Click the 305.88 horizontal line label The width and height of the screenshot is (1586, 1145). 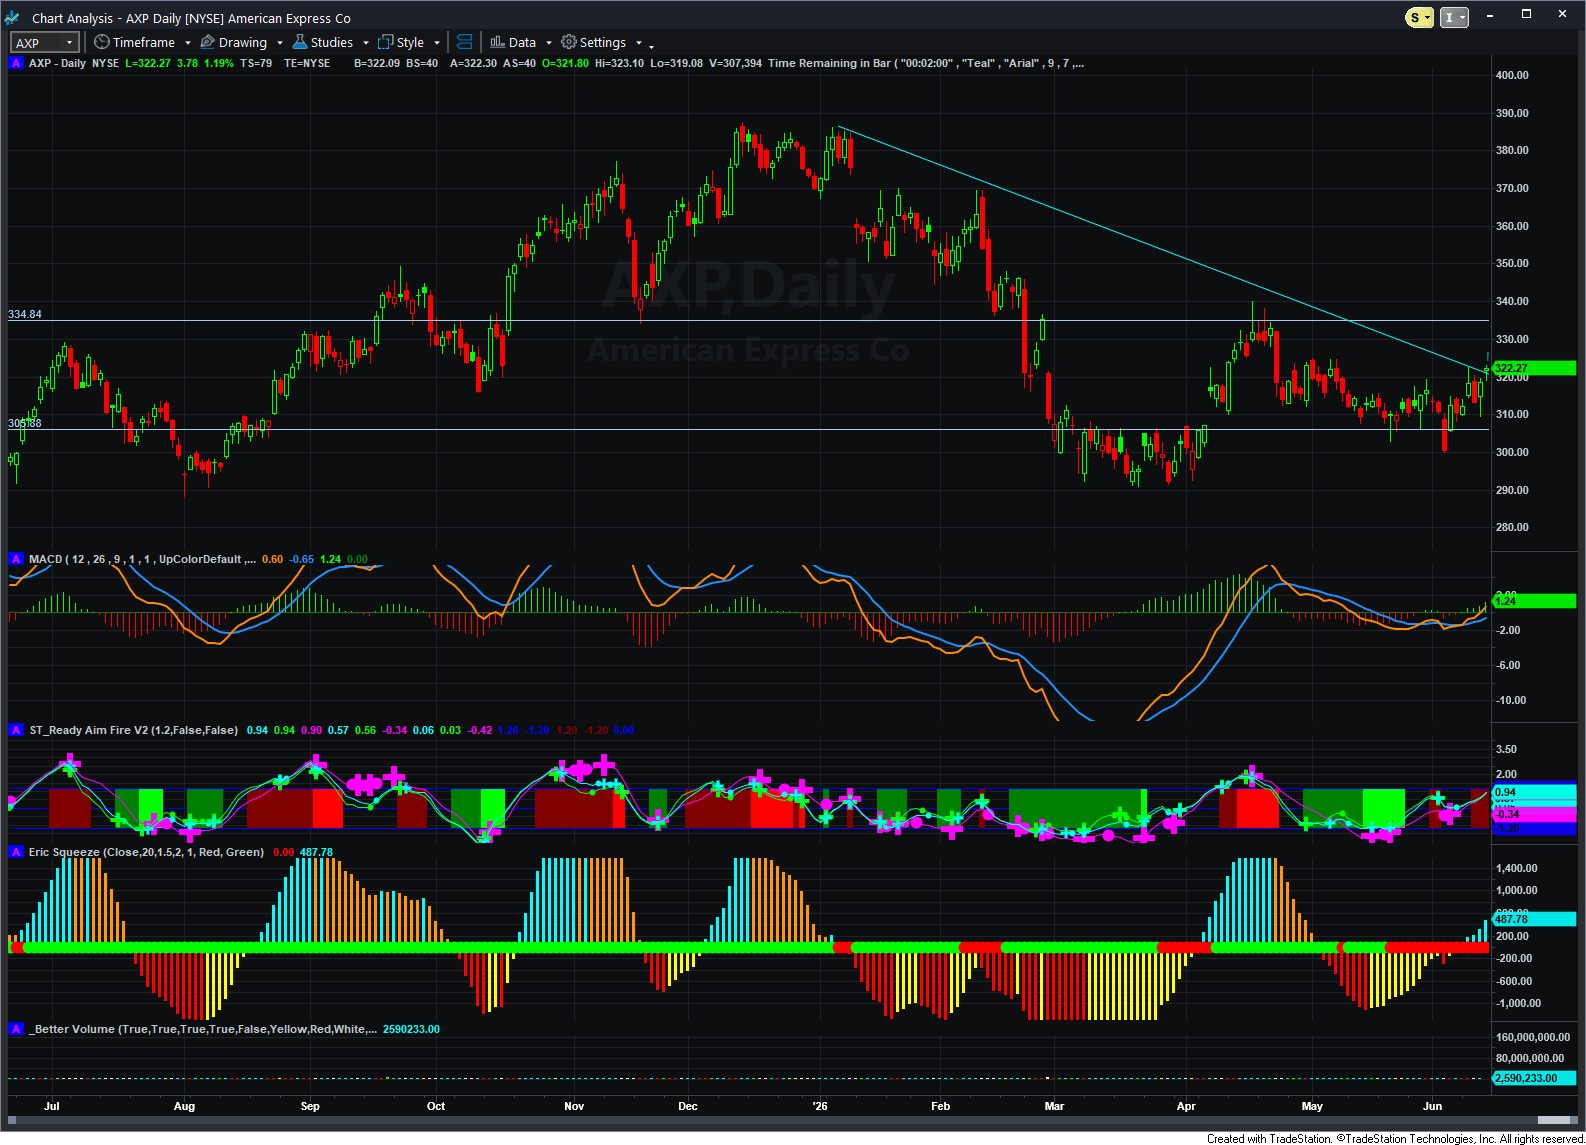coord(25,423)
